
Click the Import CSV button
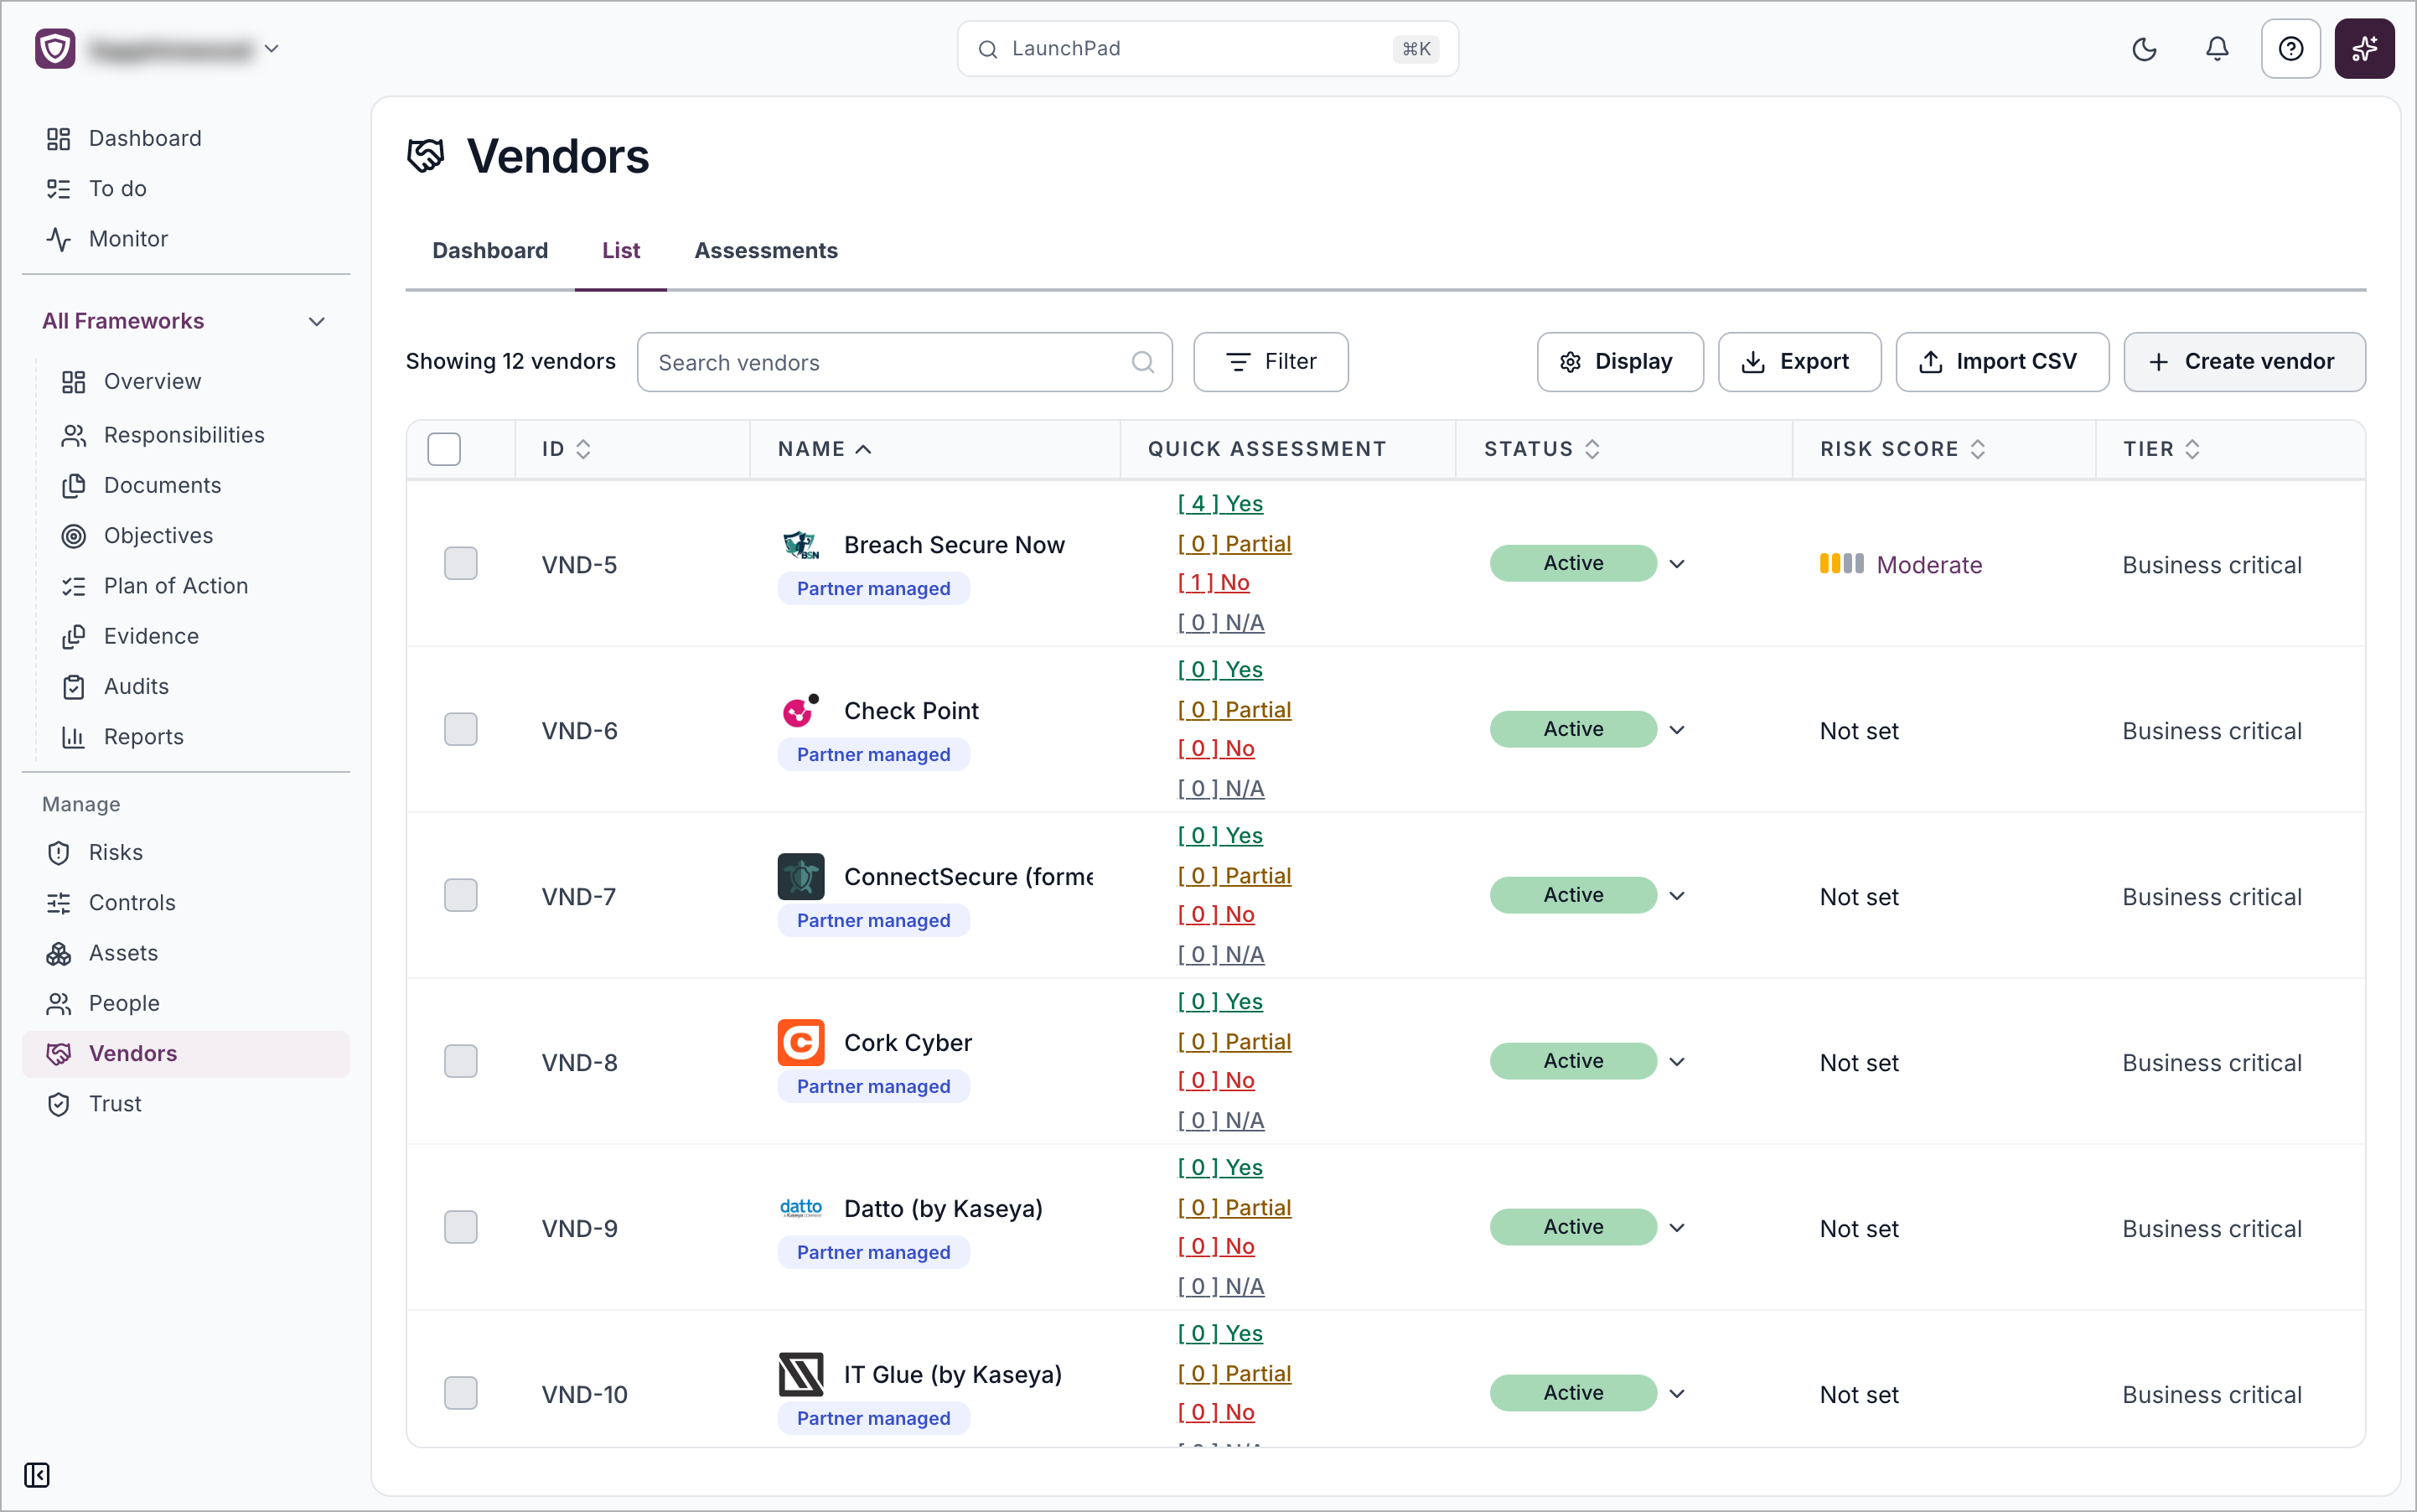pyautogui.click(x=2002, y=362)
